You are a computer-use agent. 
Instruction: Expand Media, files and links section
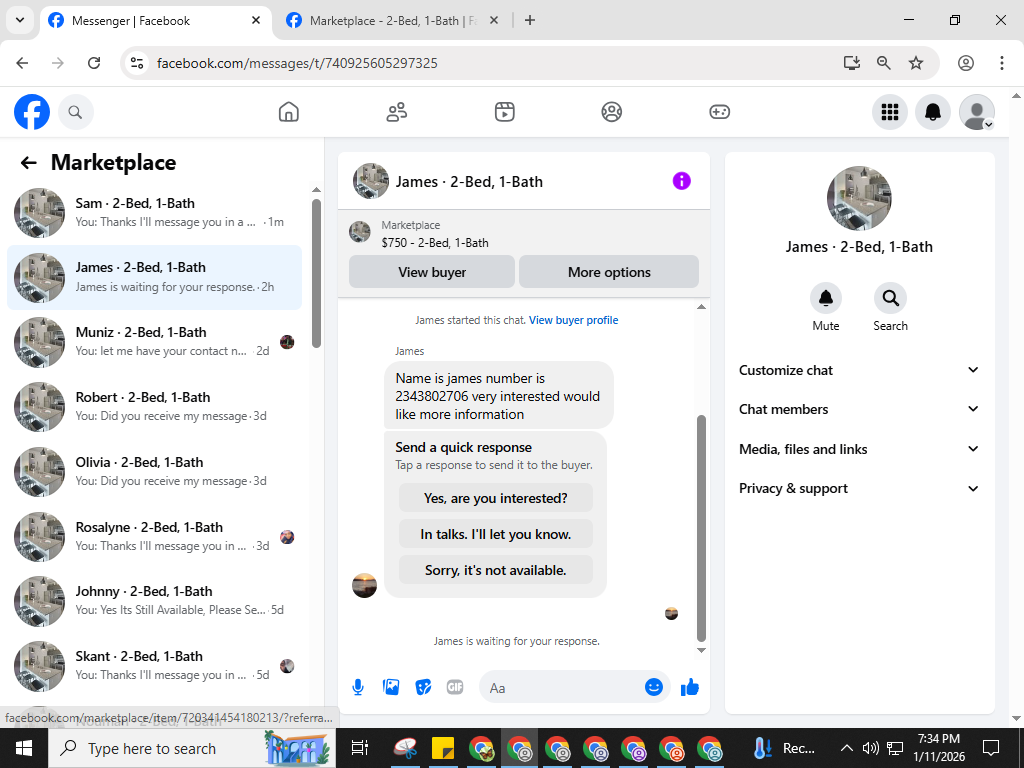859,449
